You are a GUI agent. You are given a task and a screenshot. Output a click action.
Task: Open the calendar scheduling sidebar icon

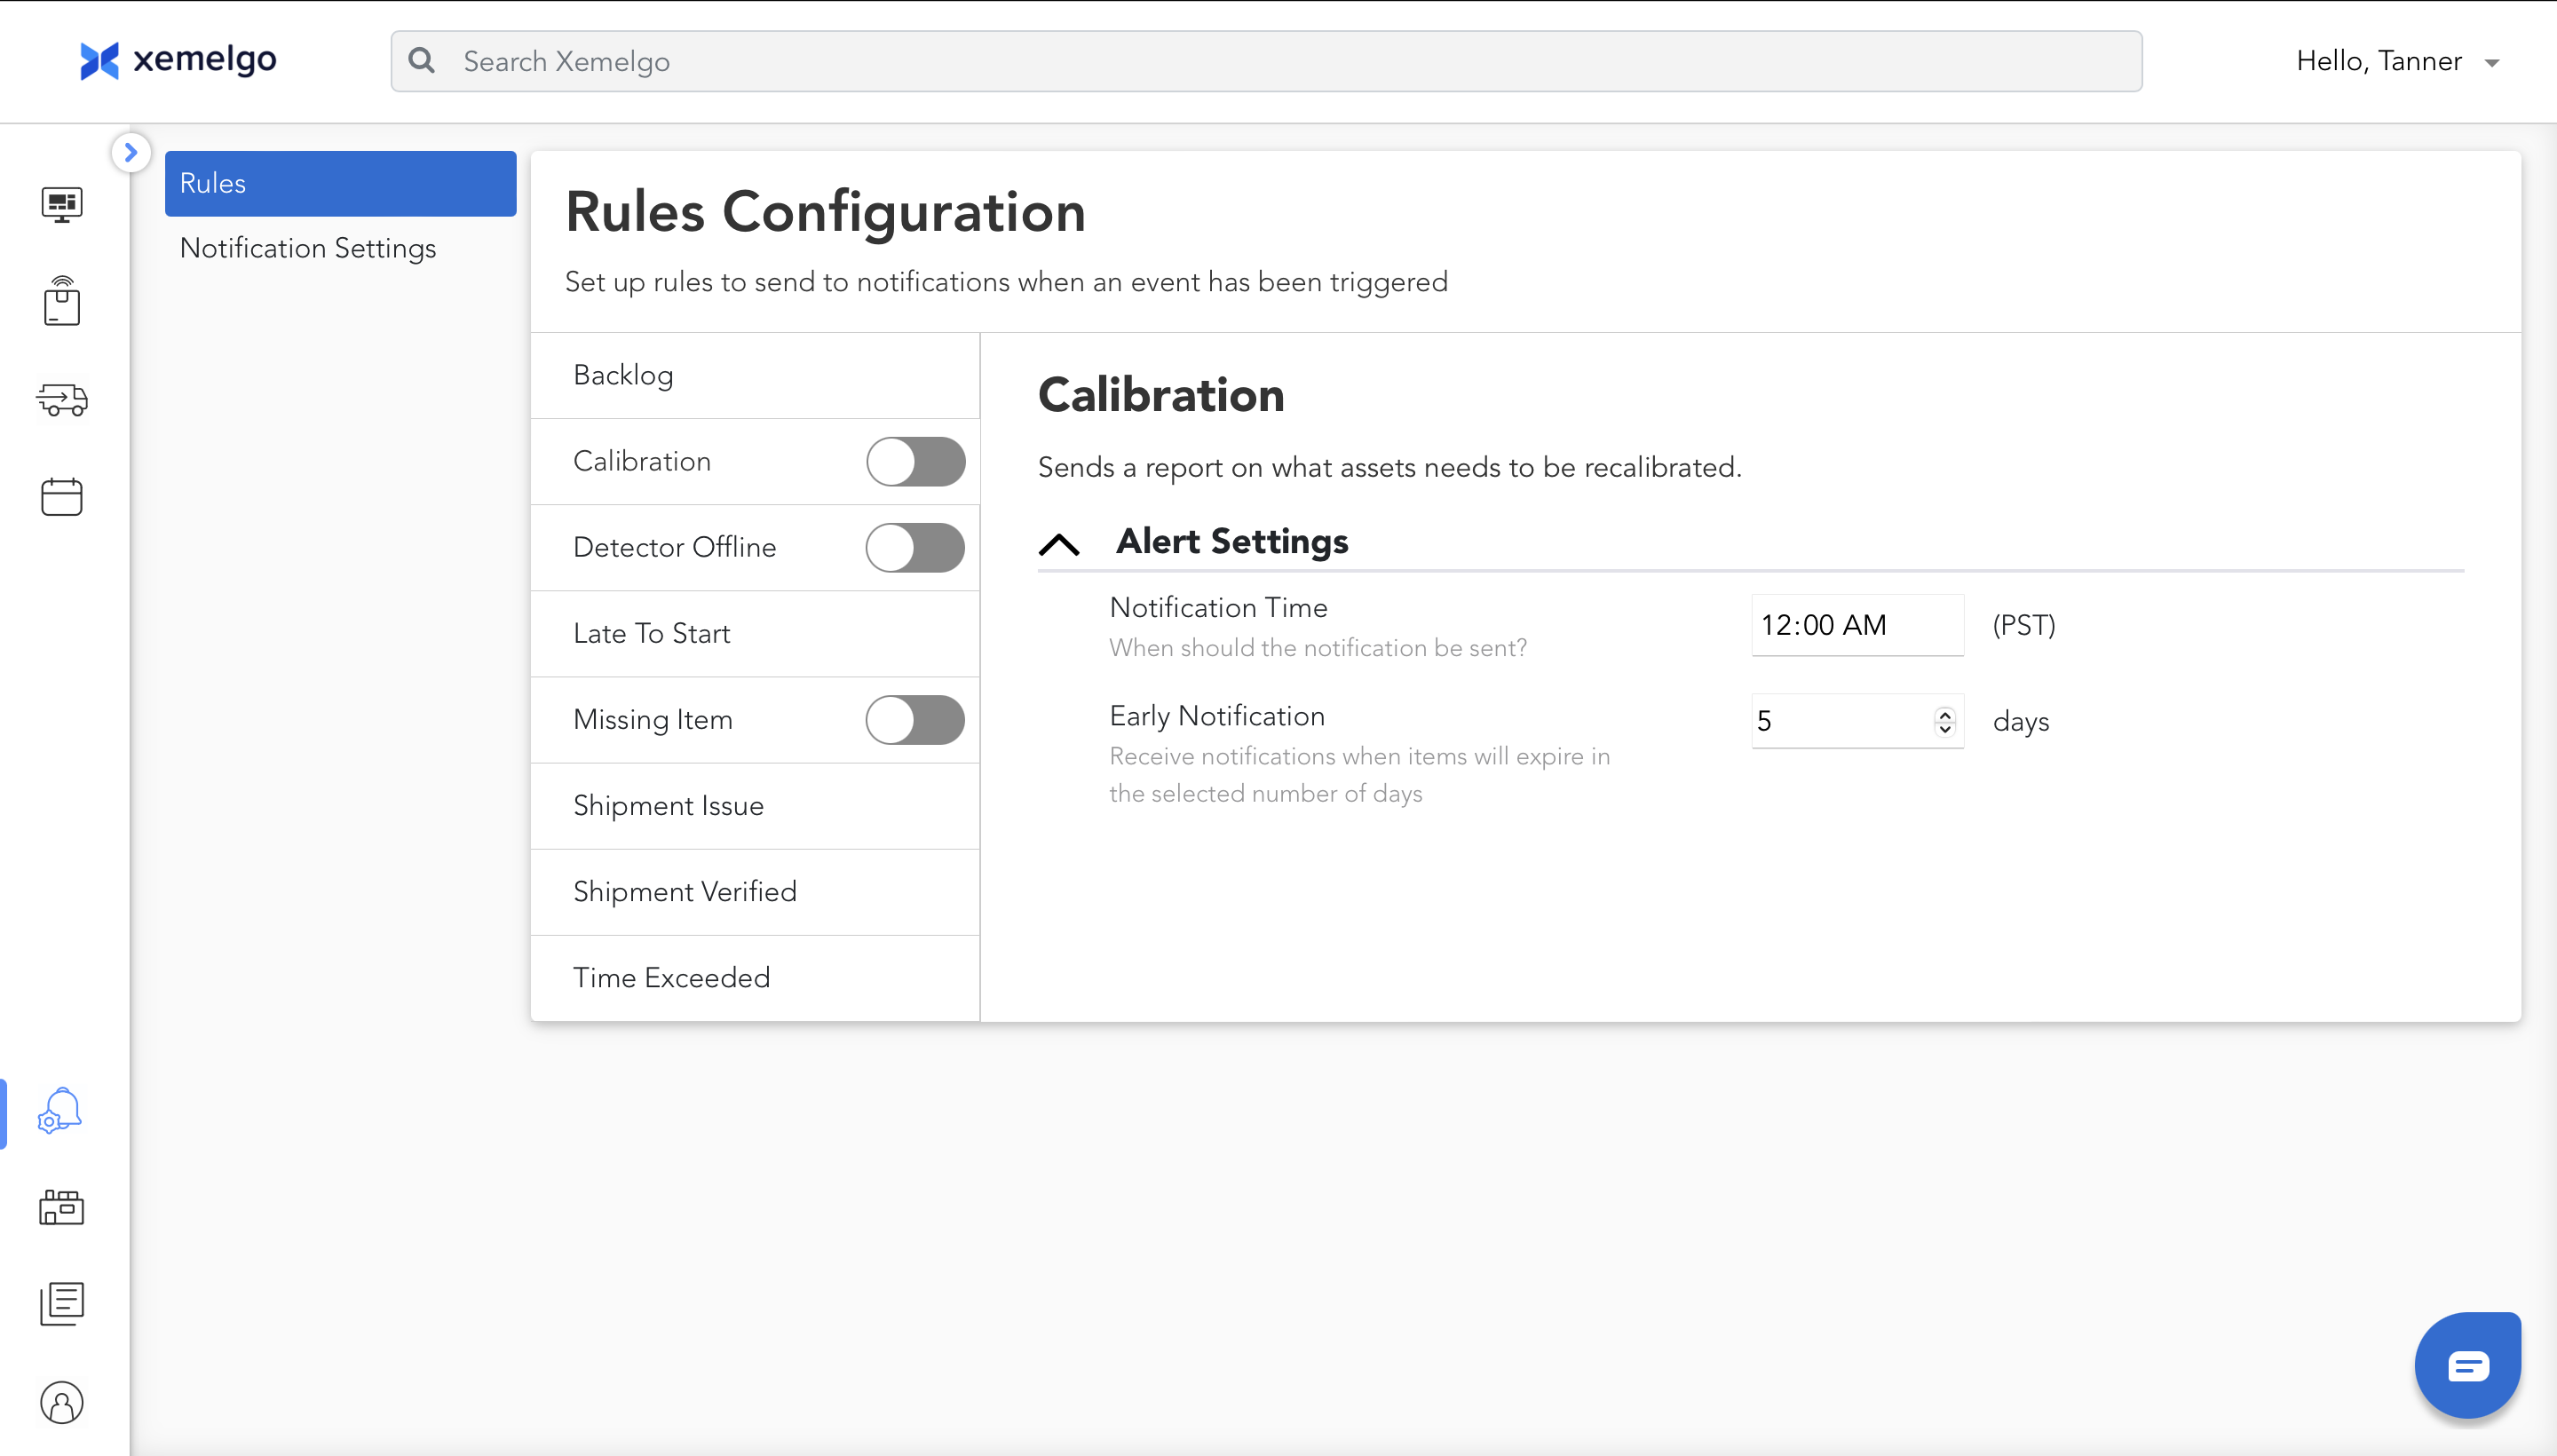point(62,497)
